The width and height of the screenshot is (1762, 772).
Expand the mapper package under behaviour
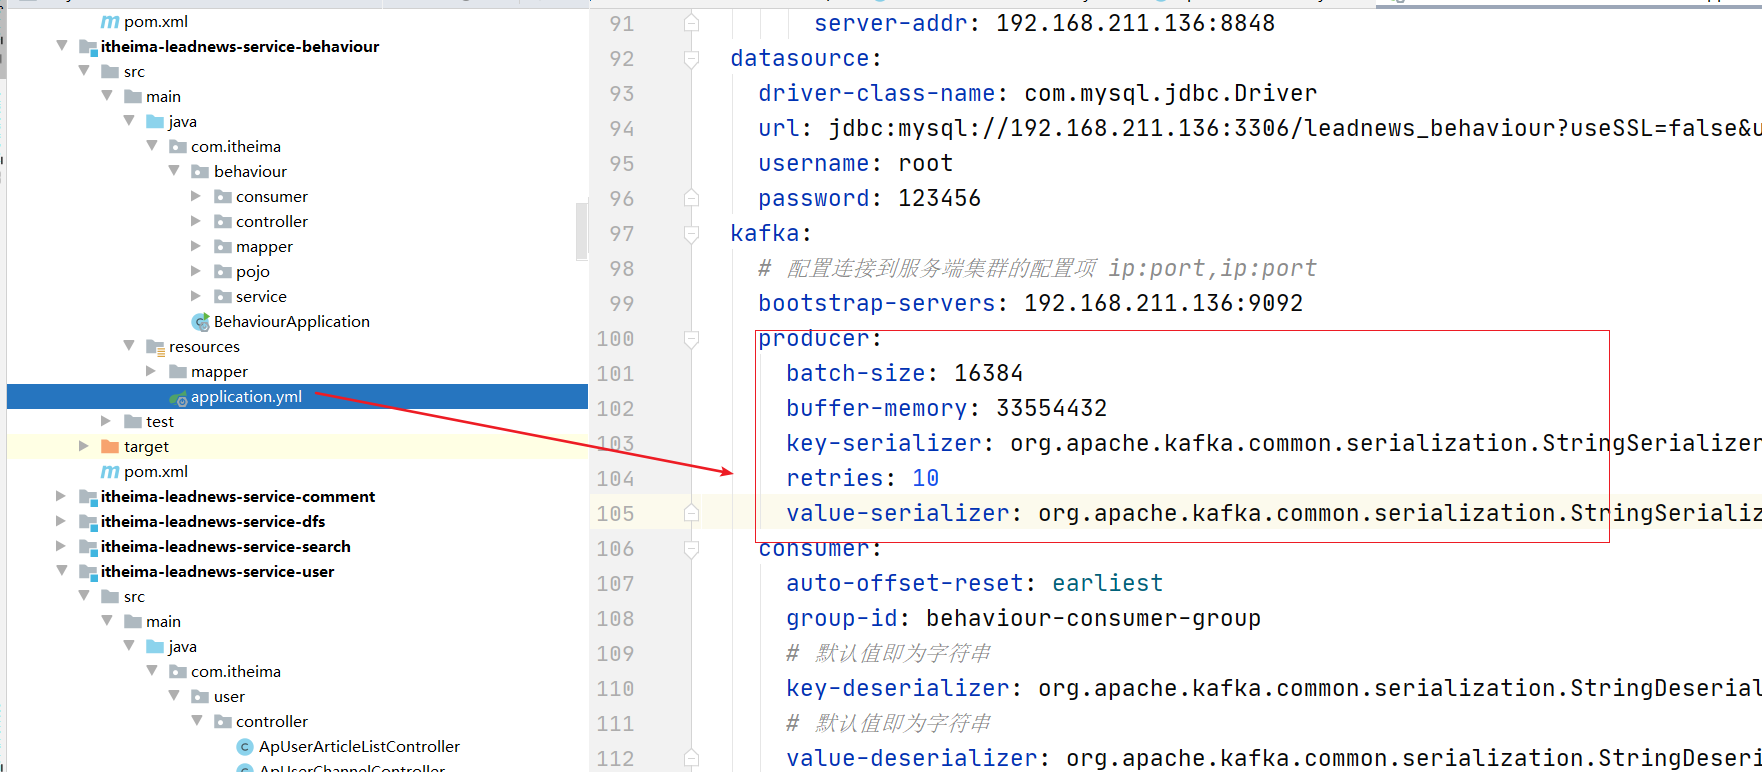pos(196,246)
